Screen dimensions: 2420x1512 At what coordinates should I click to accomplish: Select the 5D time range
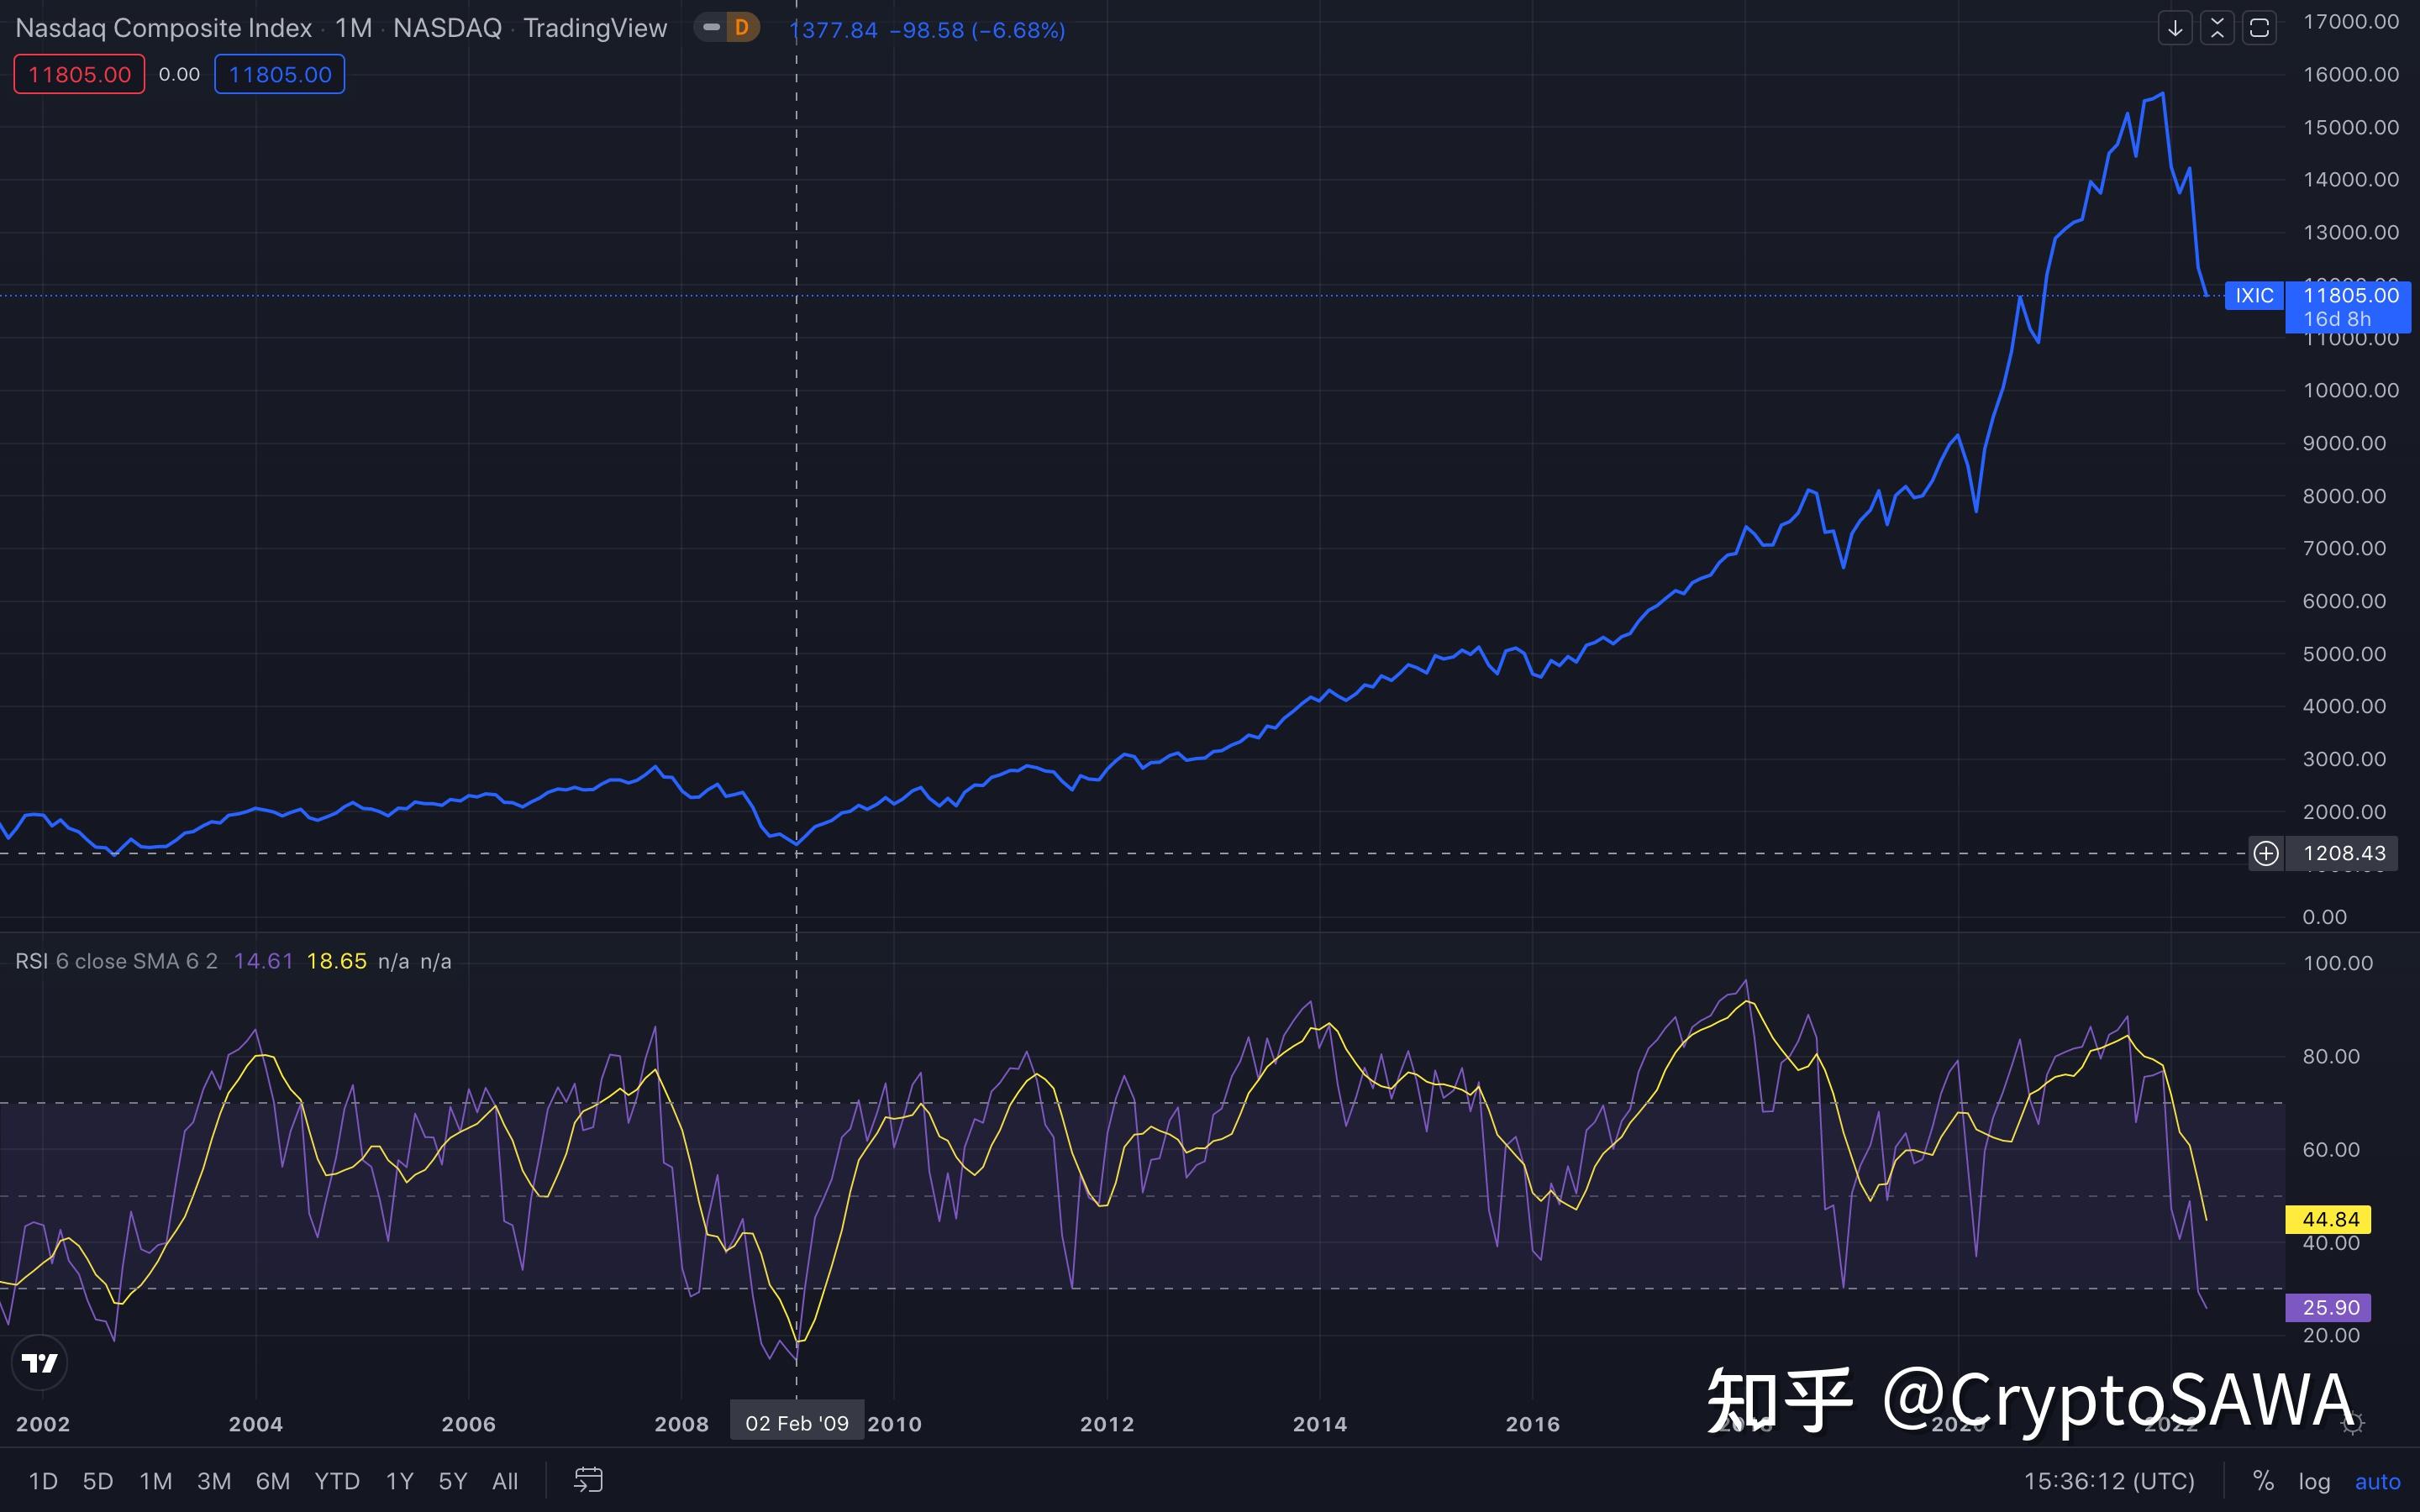click(x=98, y=1481)
